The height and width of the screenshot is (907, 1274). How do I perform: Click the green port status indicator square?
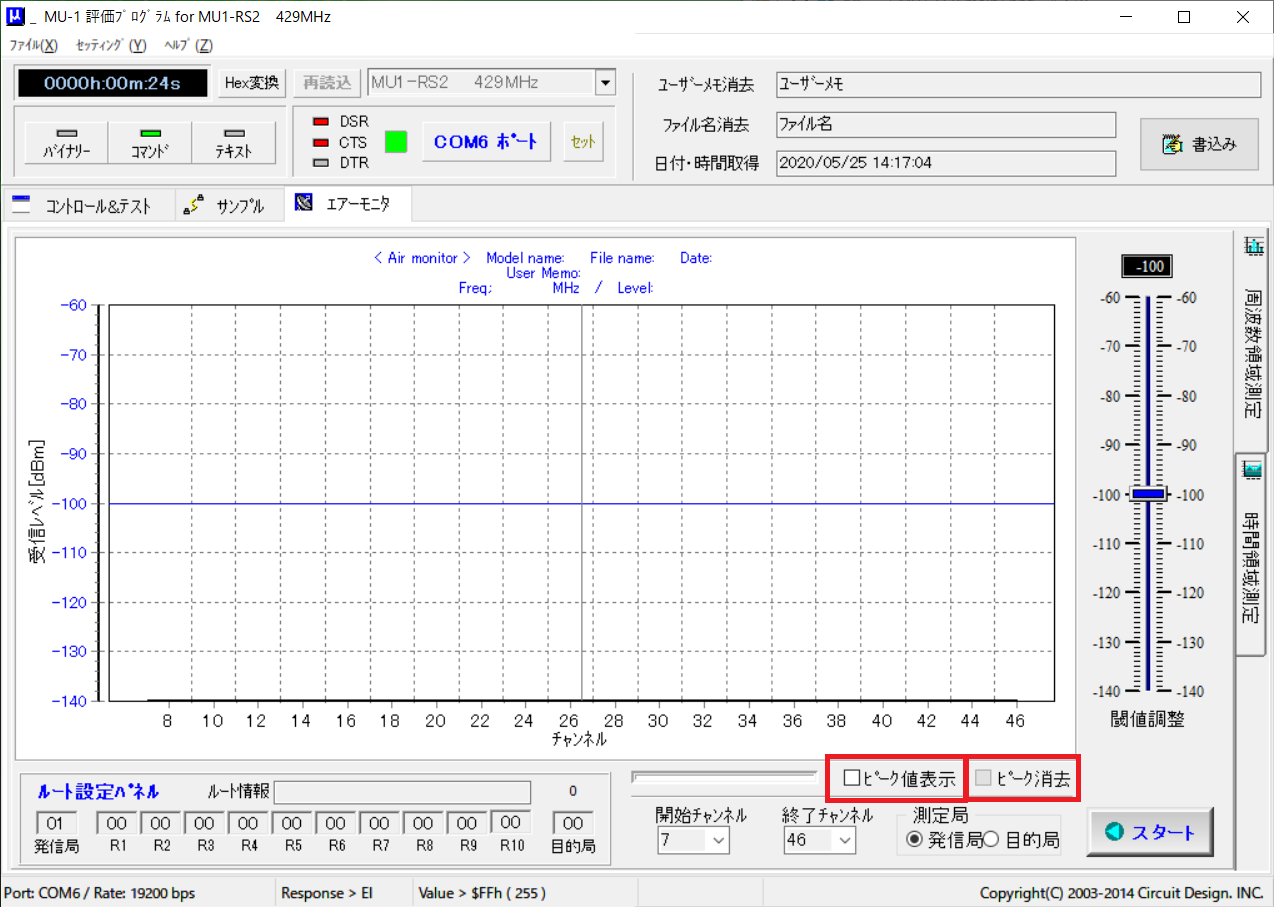397,142
